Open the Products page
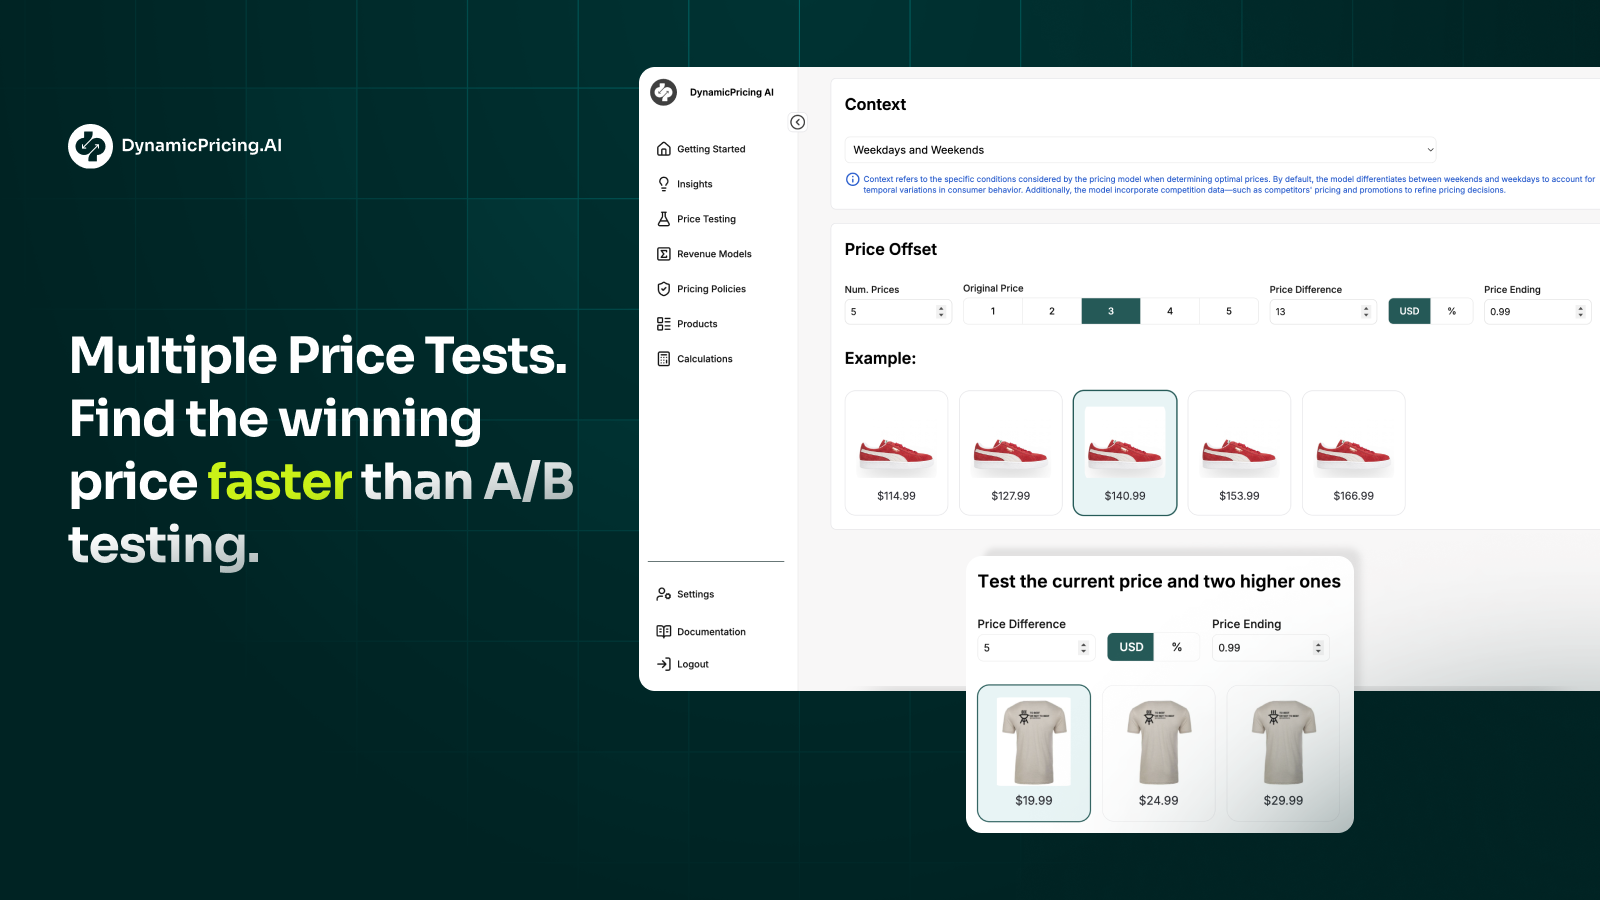Viewport: 1600px width, 900px height. [697, 324]
